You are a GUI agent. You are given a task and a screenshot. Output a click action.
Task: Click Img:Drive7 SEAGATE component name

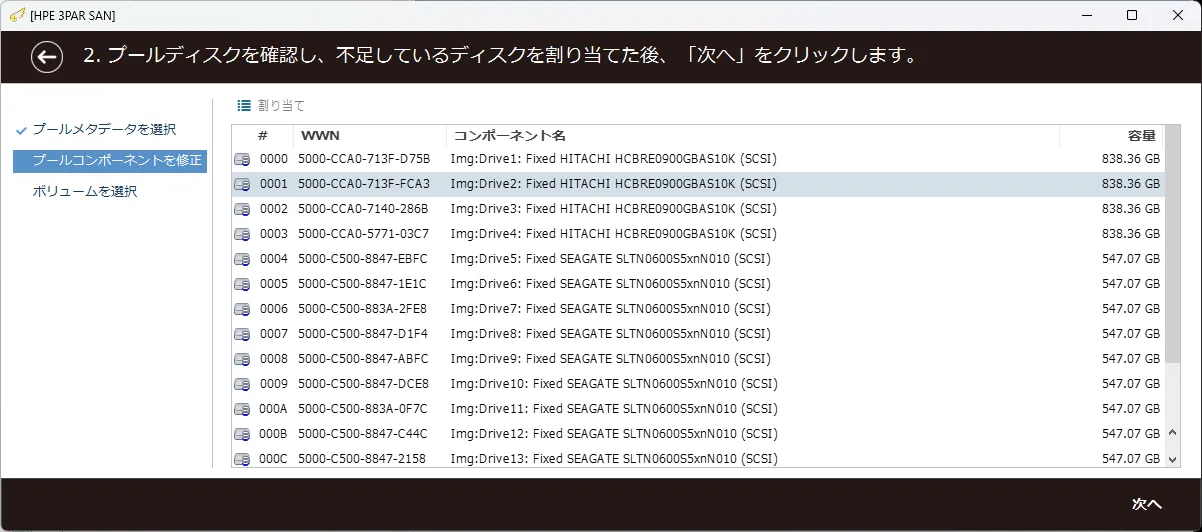coord(610,309)
